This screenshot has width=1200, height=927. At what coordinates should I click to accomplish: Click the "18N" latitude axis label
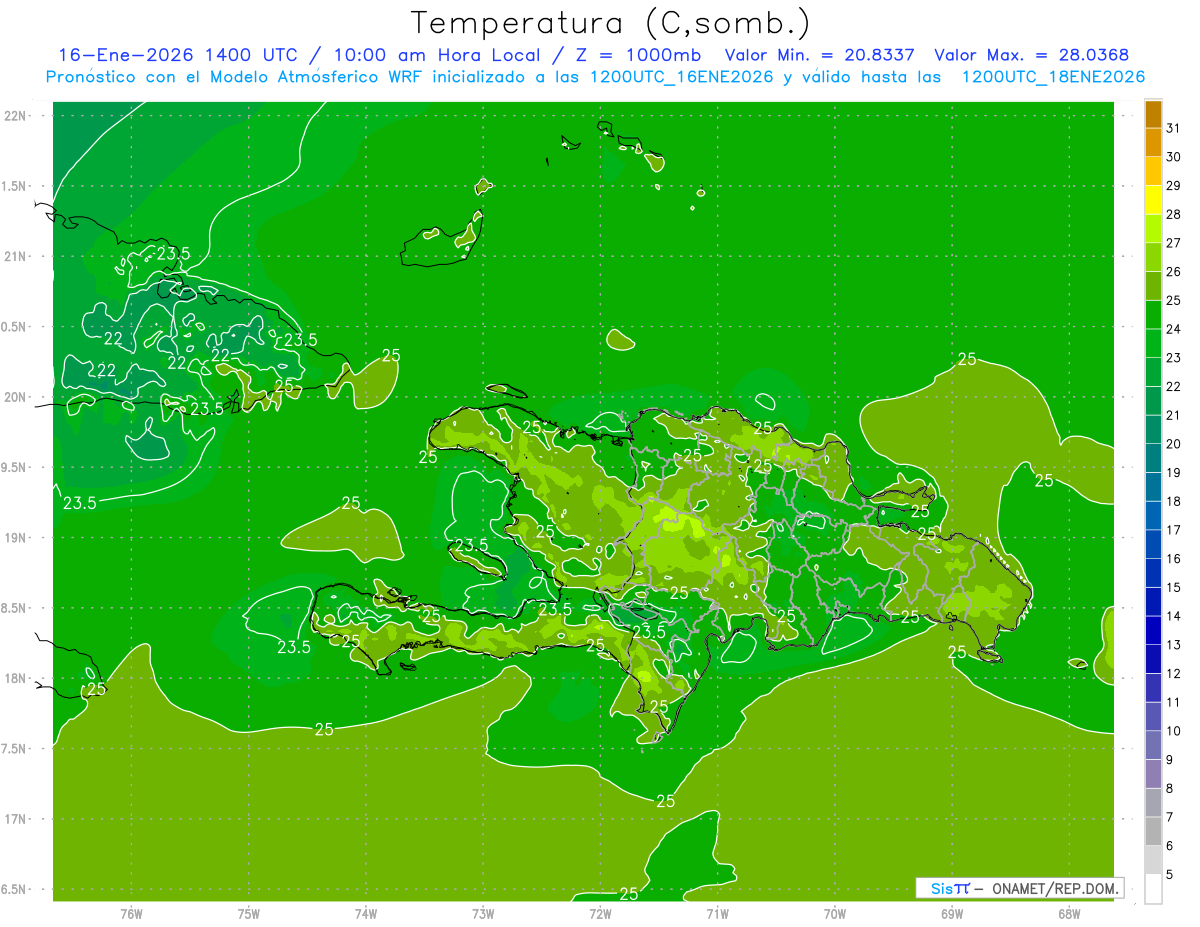[x=16, y=679]
